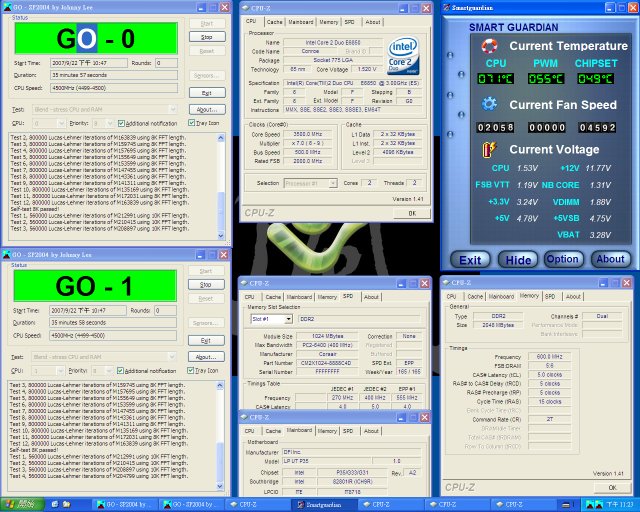Click Part Number CM2X1024-8888C4D value
Screen dimensions: 640x512
[x=328, y=363]
